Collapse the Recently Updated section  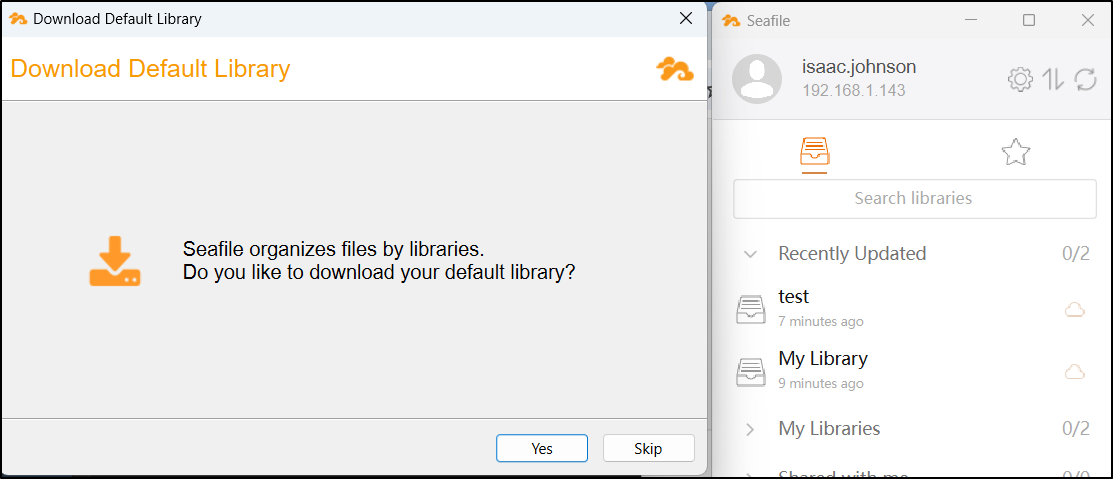750,254
